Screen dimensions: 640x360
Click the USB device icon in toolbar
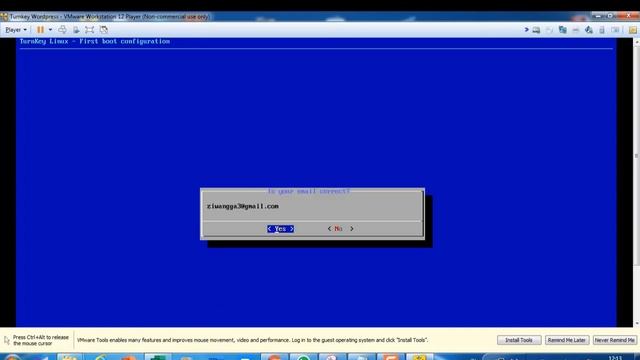[x=602, y=30]
